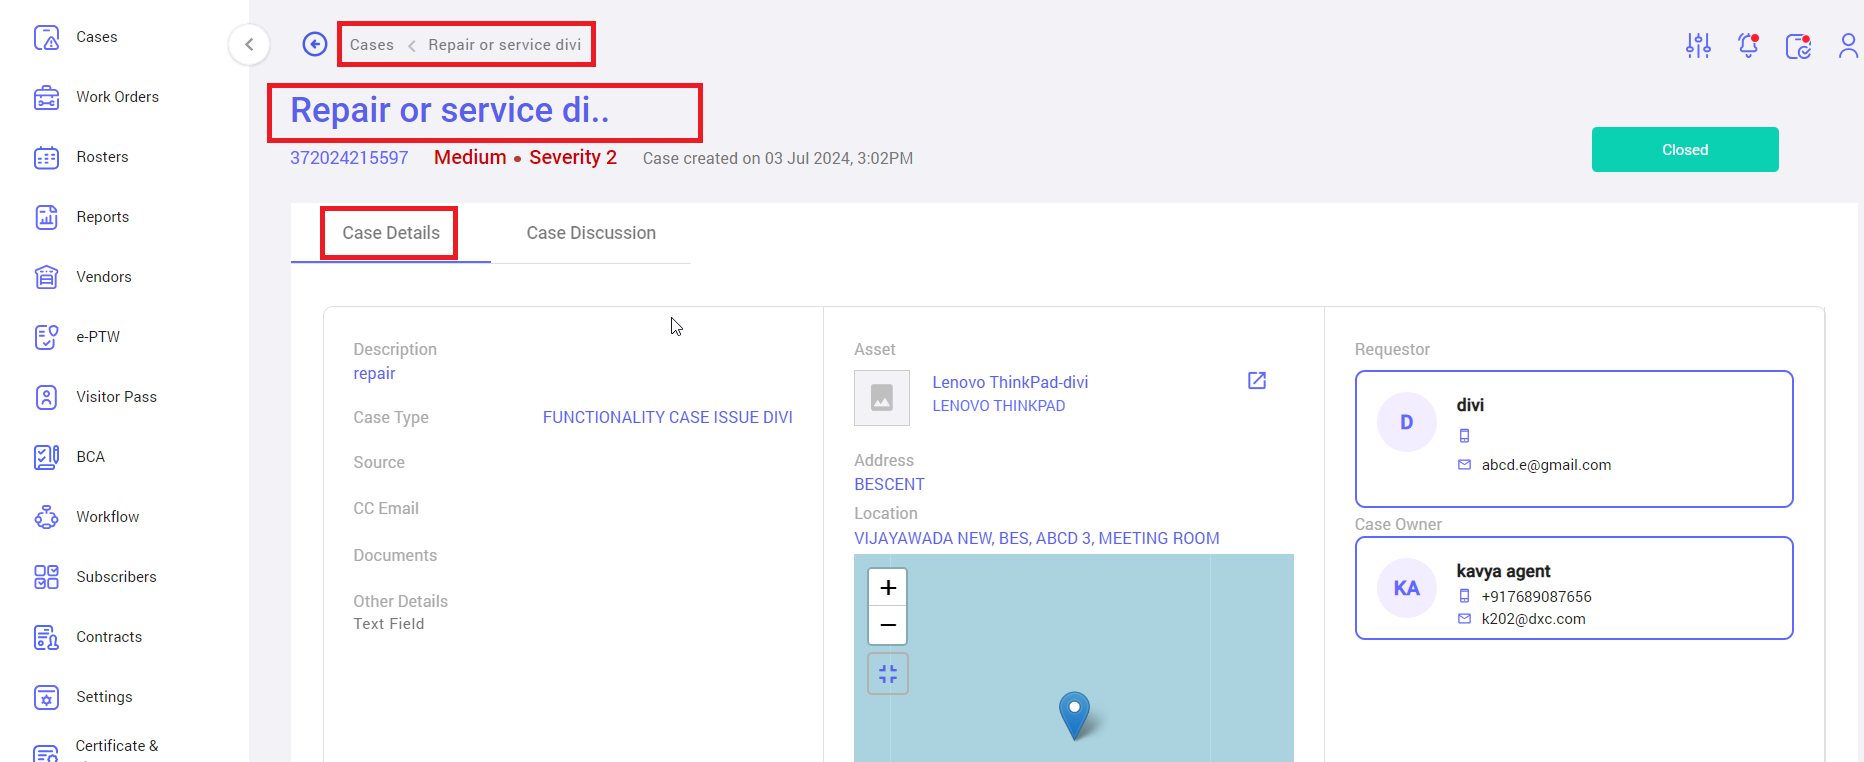Click the Vendors store icon
Viewport: 1864px width, 762px height.
point(47,277)
